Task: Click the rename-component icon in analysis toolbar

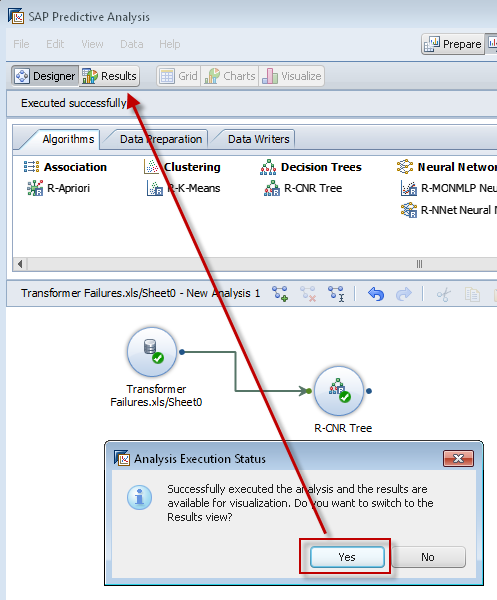Action: coord(336,294)
